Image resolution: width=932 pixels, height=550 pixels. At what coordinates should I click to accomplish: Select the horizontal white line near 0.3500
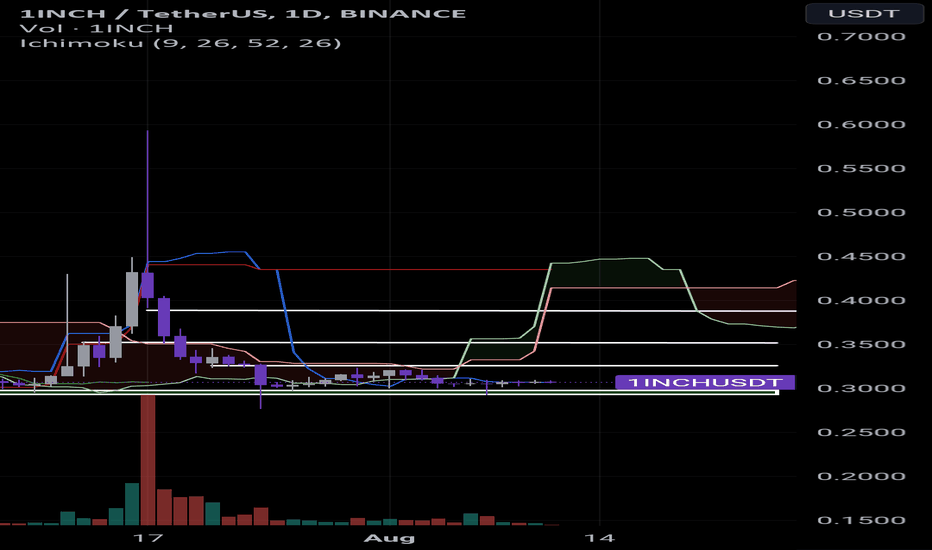(430, 343)
